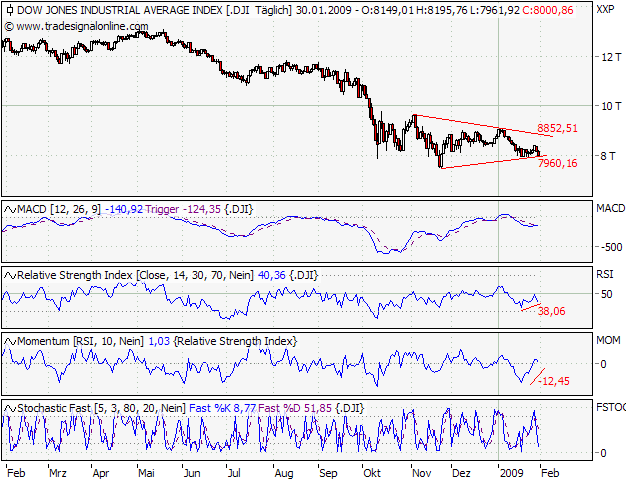
Task: Click the candlestick icon before DOW JONES title
Action: point(10,10)
